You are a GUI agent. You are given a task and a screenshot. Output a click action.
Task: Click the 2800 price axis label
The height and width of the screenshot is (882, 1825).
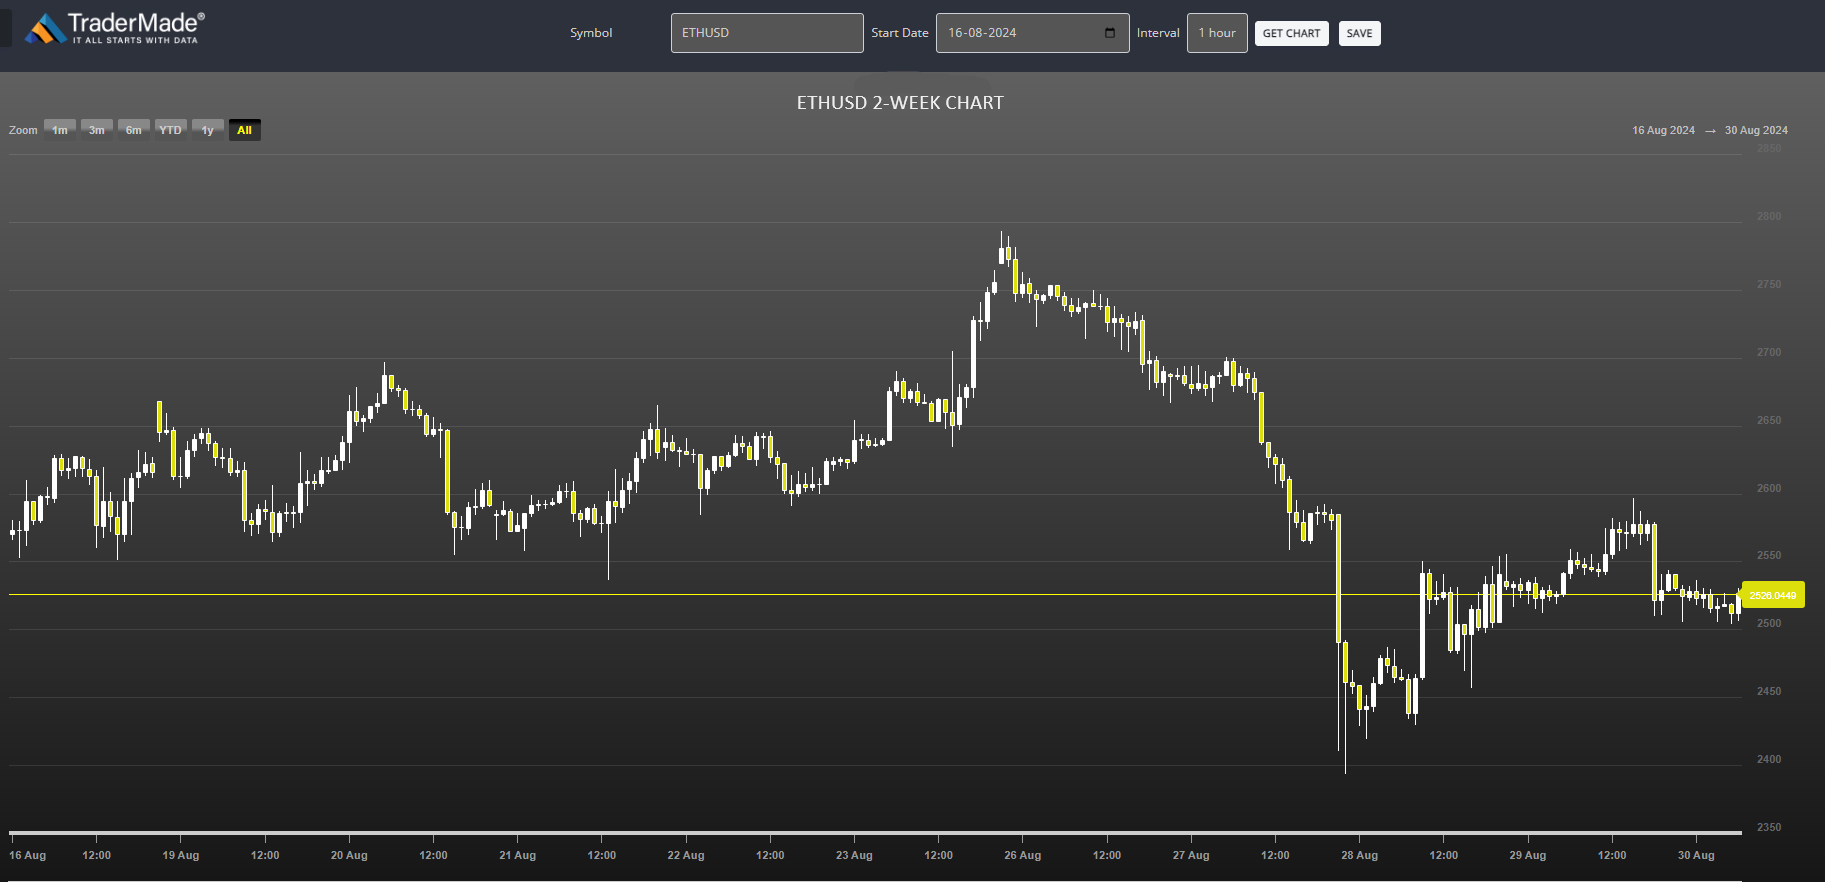click(x=1769, y=216)
